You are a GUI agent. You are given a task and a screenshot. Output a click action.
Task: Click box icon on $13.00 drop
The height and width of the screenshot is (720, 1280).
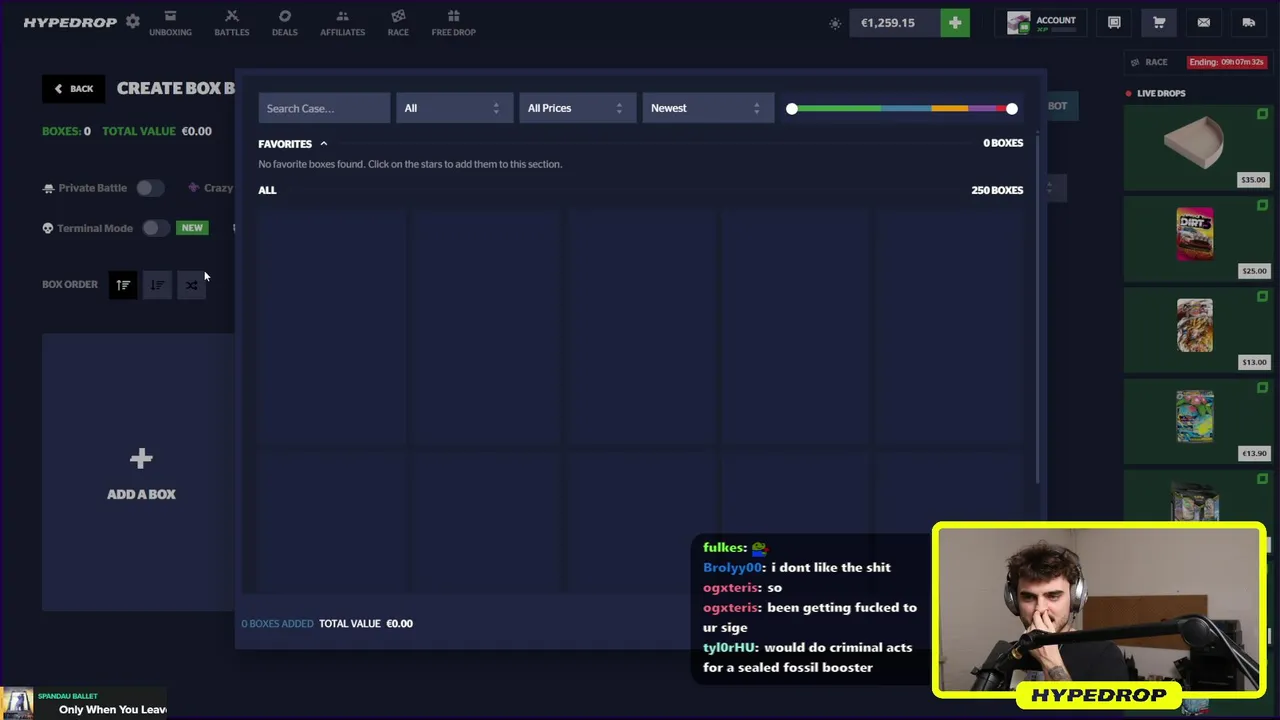1262,296
